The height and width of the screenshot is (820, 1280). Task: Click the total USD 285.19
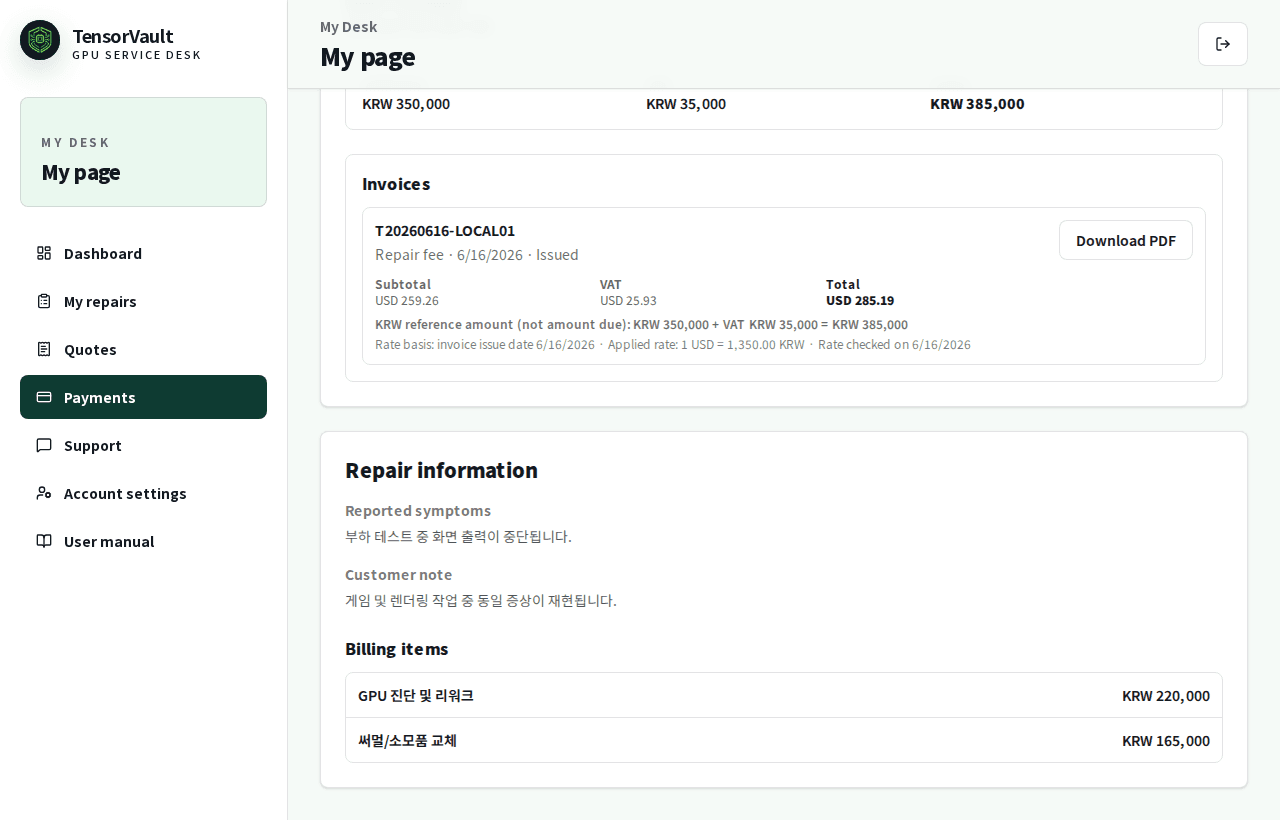860,300
